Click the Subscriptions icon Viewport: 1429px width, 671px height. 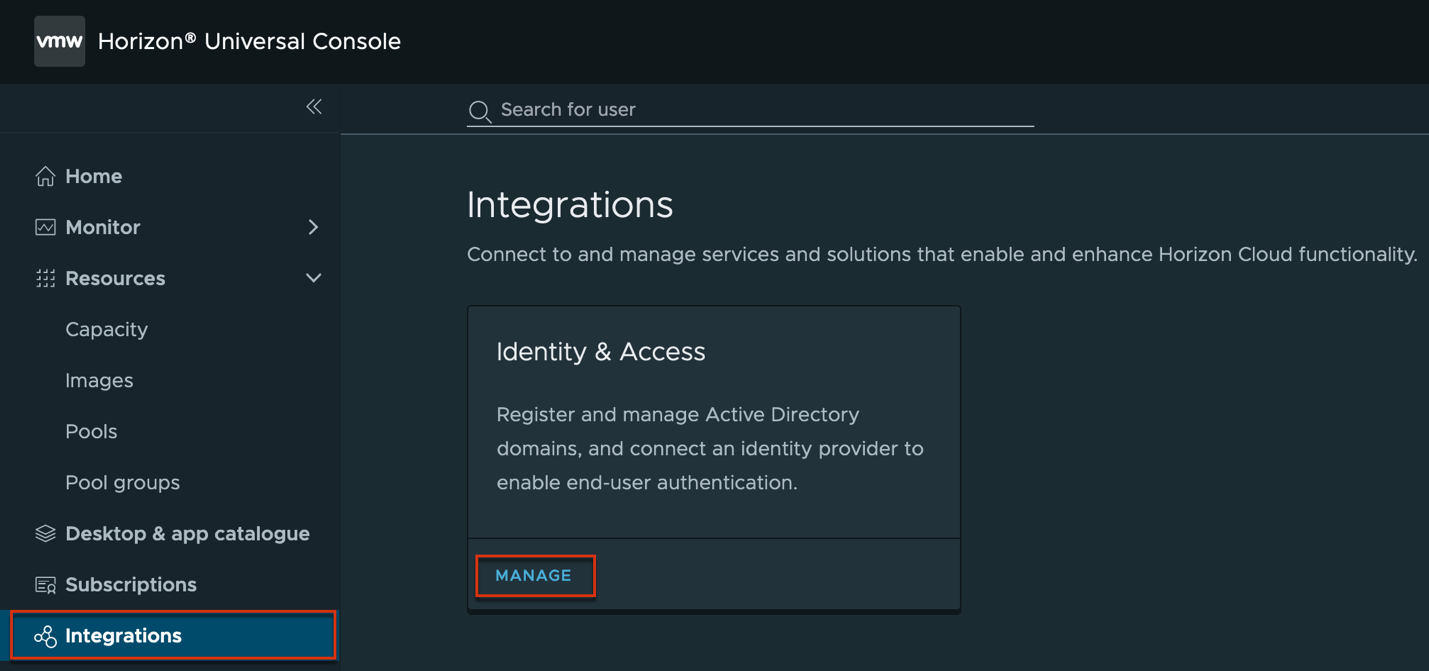coord(45,585)
